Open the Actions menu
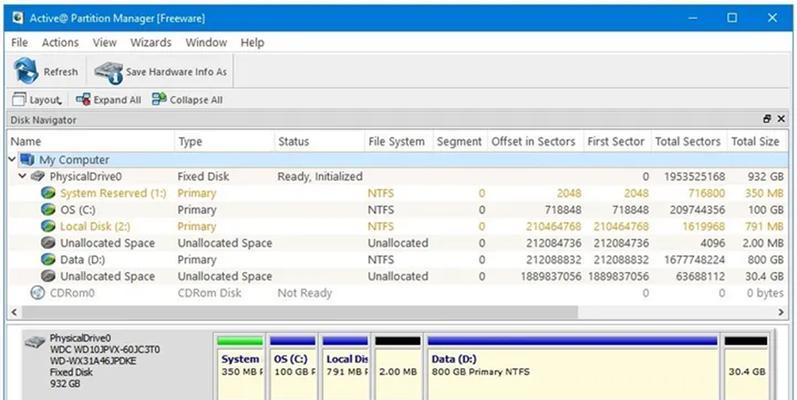797x400 pixels. [x=60, y=43]
